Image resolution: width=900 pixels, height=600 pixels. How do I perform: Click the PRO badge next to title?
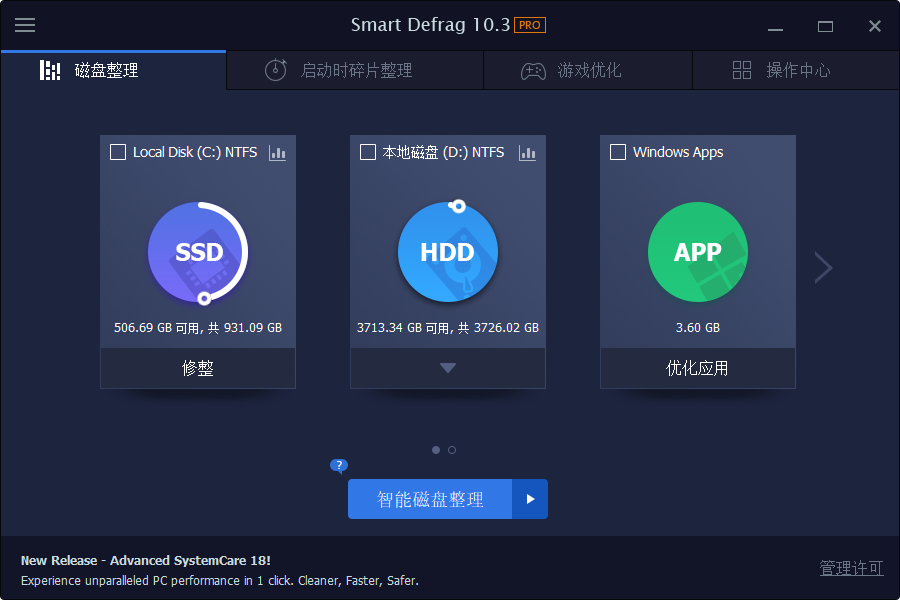click(529, 25)
